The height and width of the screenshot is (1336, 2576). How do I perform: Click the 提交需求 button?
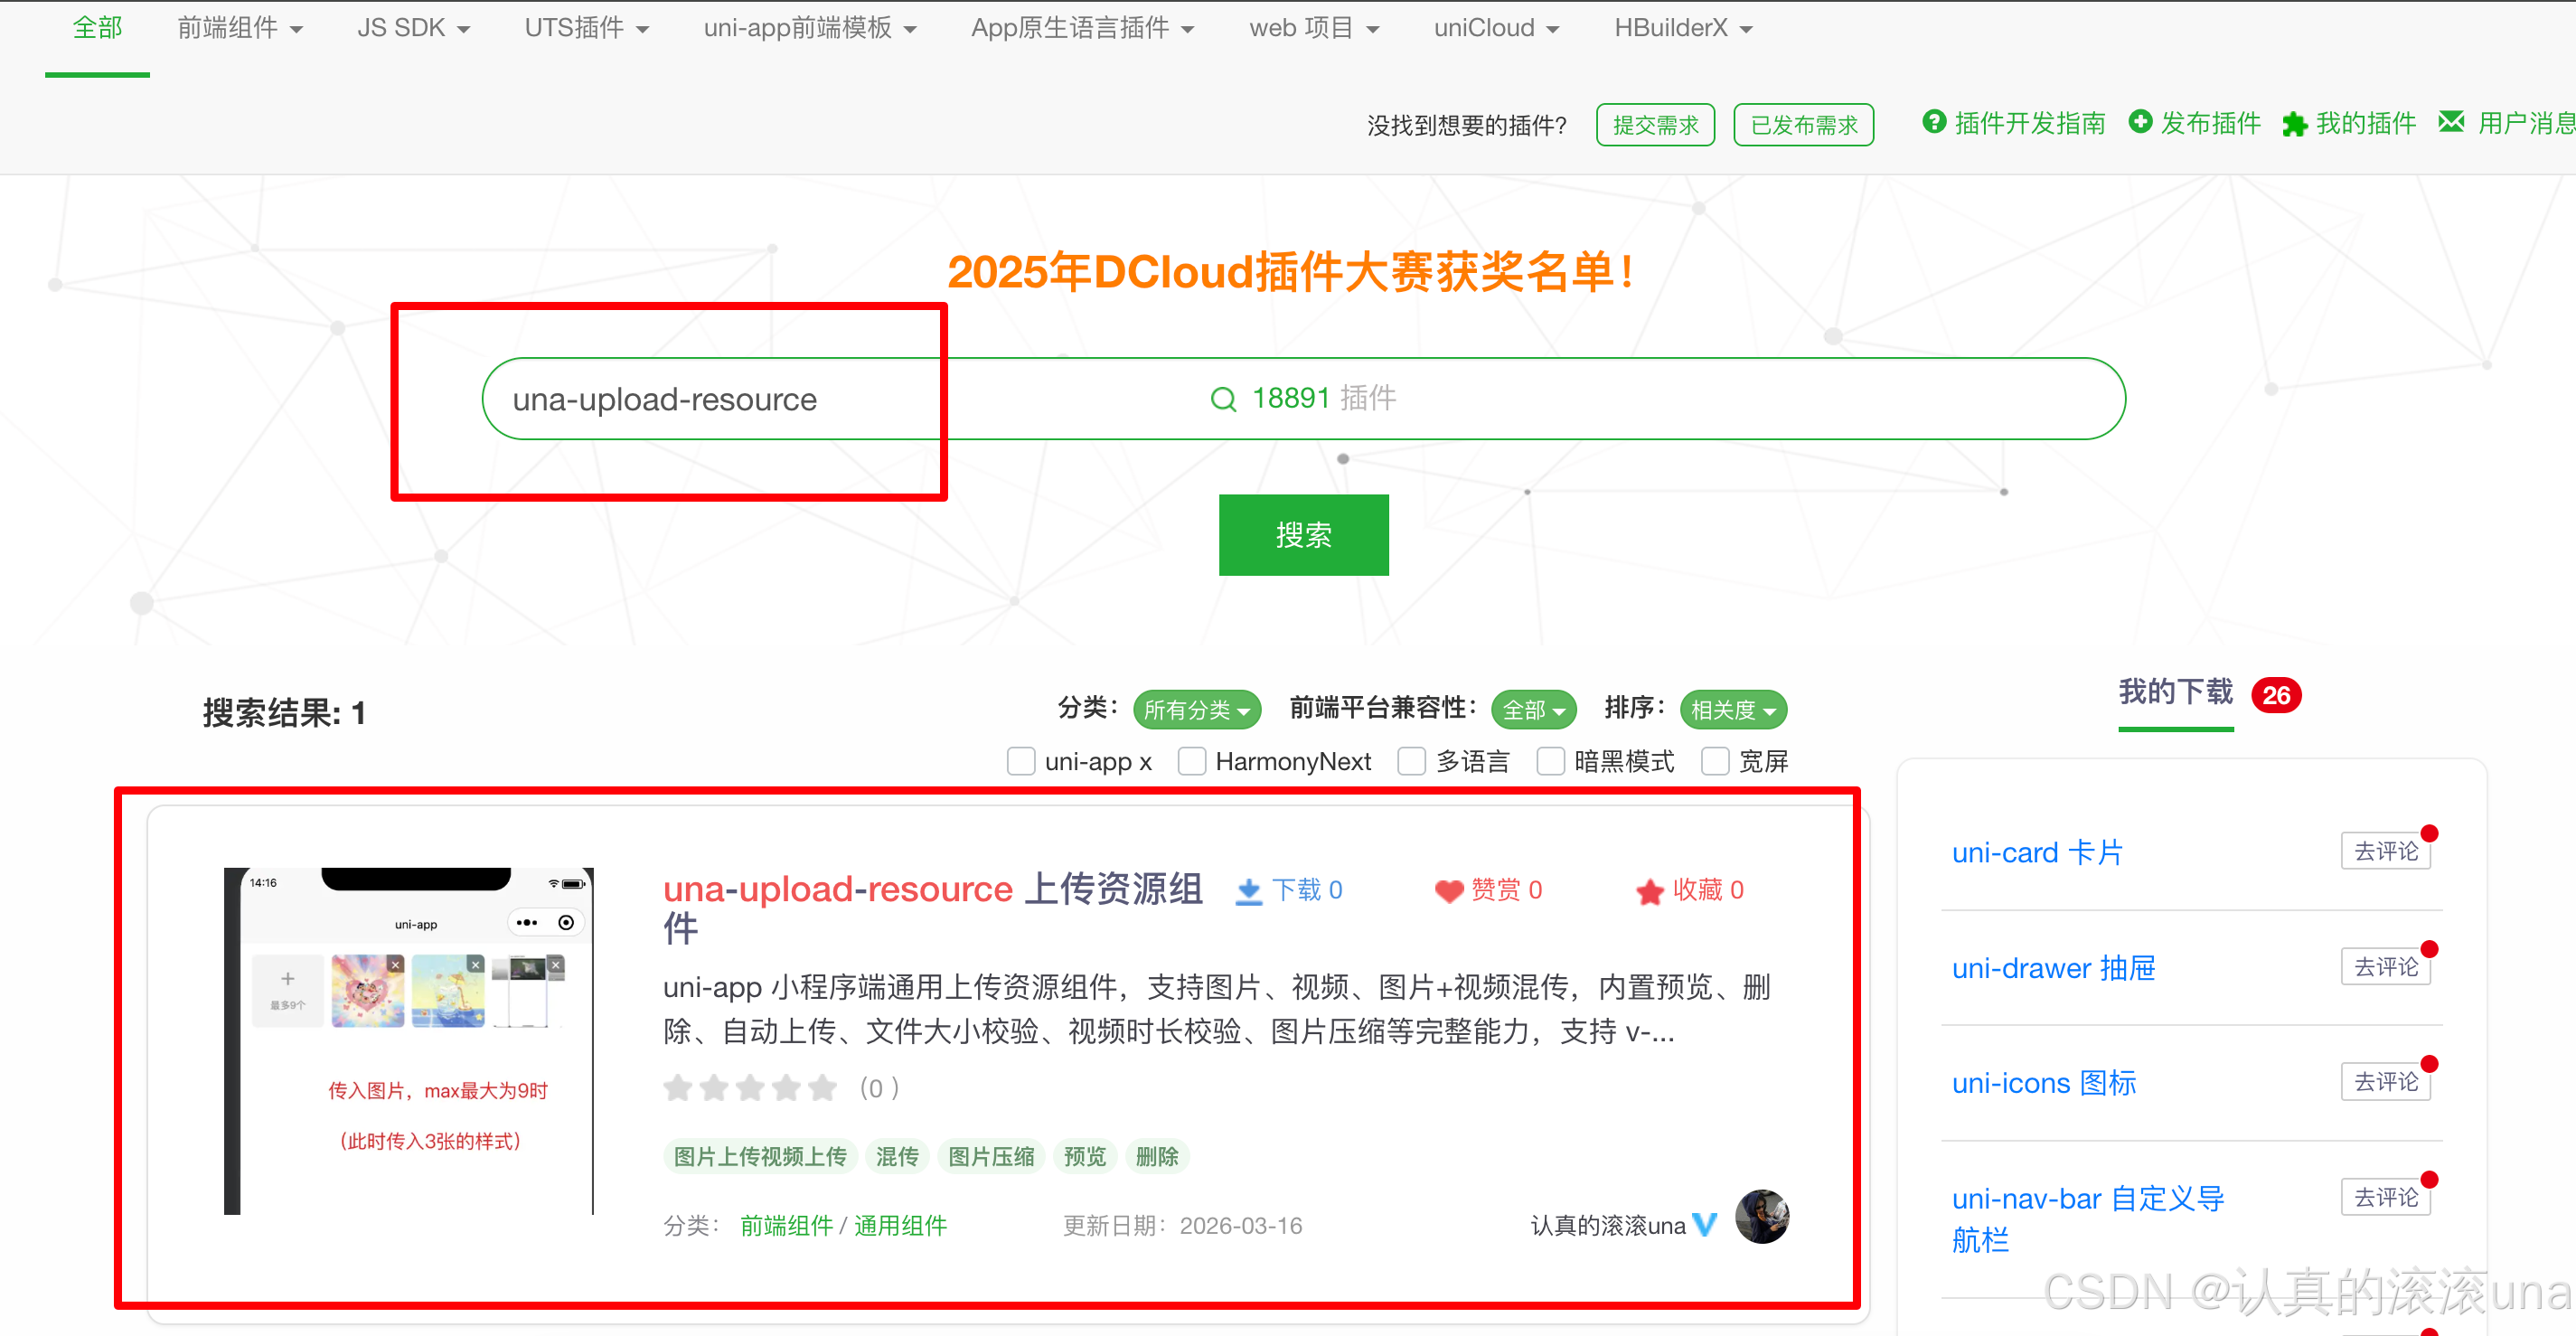(x=1655, y=125)
